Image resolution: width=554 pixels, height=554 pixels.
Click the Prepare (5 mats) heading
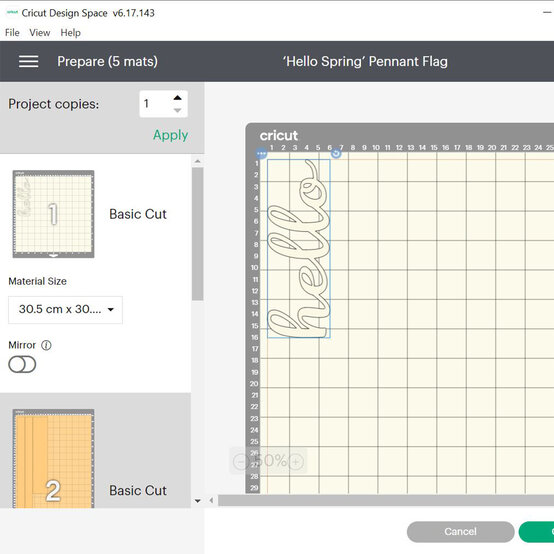coord(107,61)
